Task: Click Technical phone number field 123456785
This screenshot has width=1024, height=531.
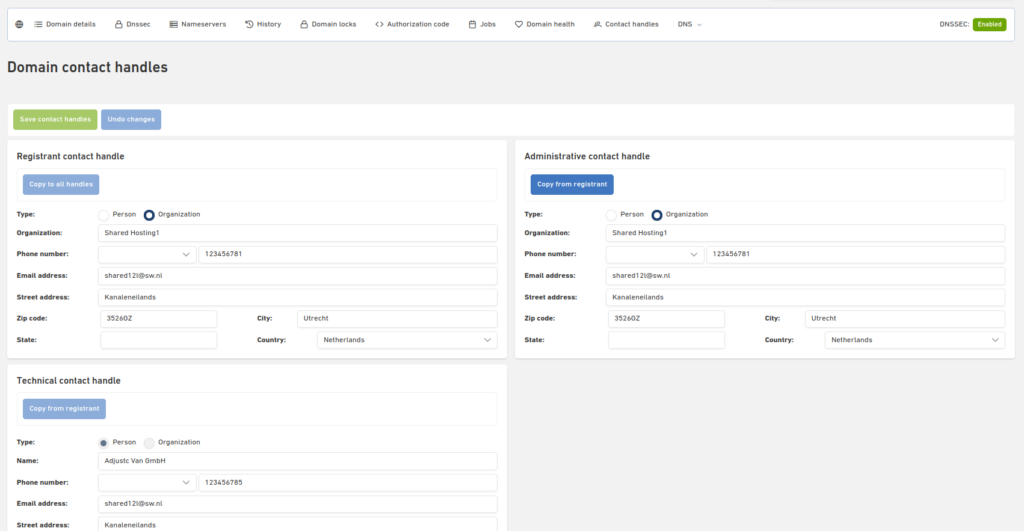Action: pos(348,483)
